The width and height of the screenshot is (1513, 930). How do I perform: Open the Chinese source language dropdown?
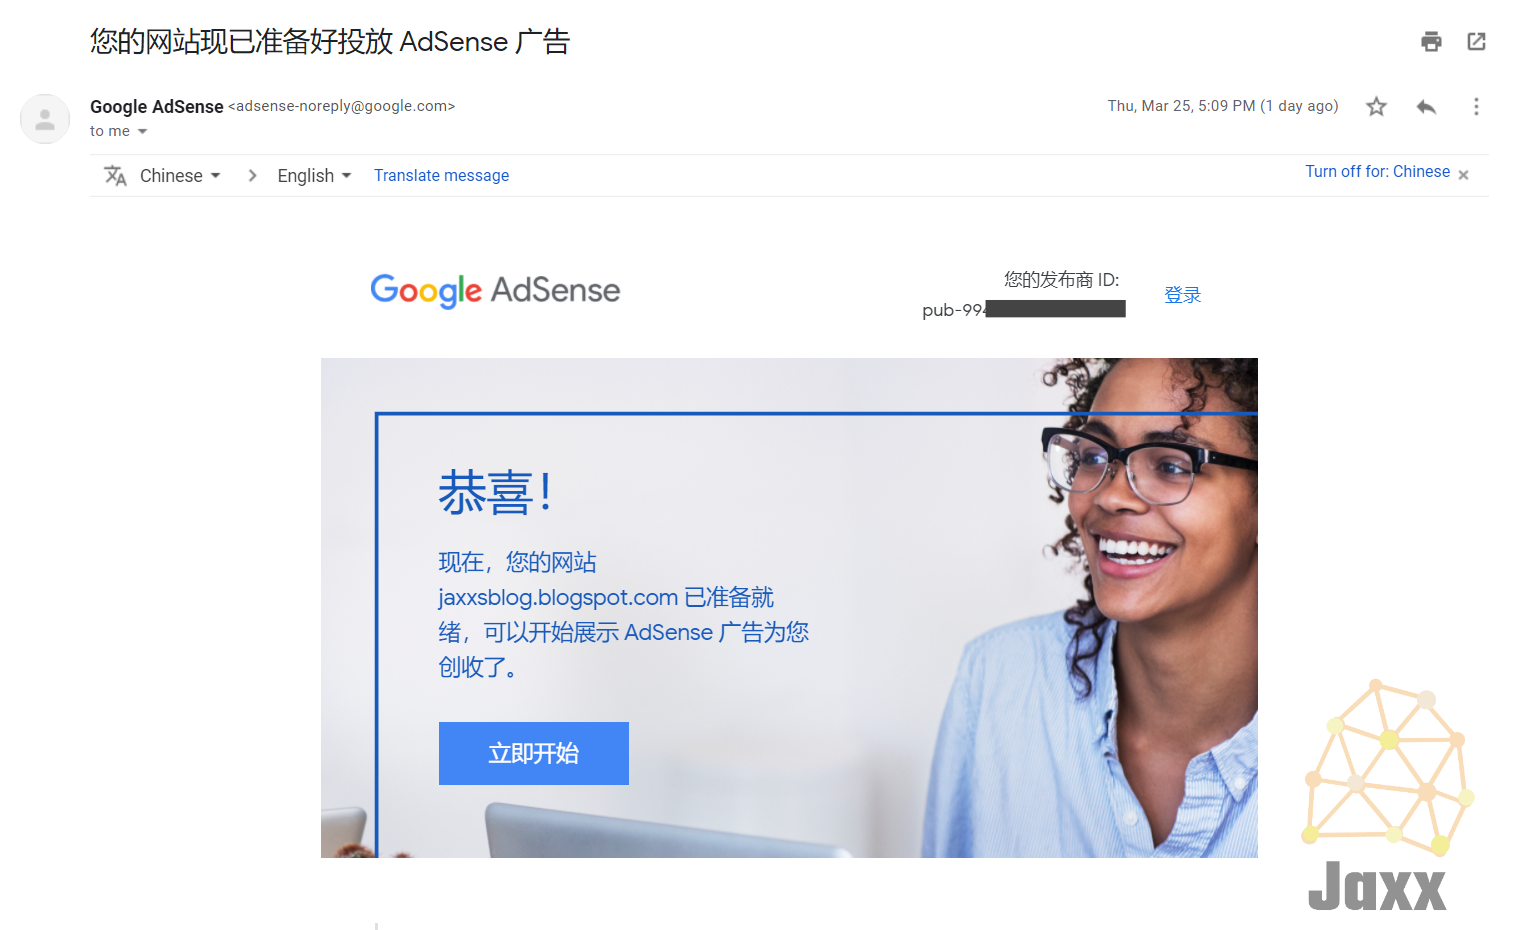pos(180,176)
